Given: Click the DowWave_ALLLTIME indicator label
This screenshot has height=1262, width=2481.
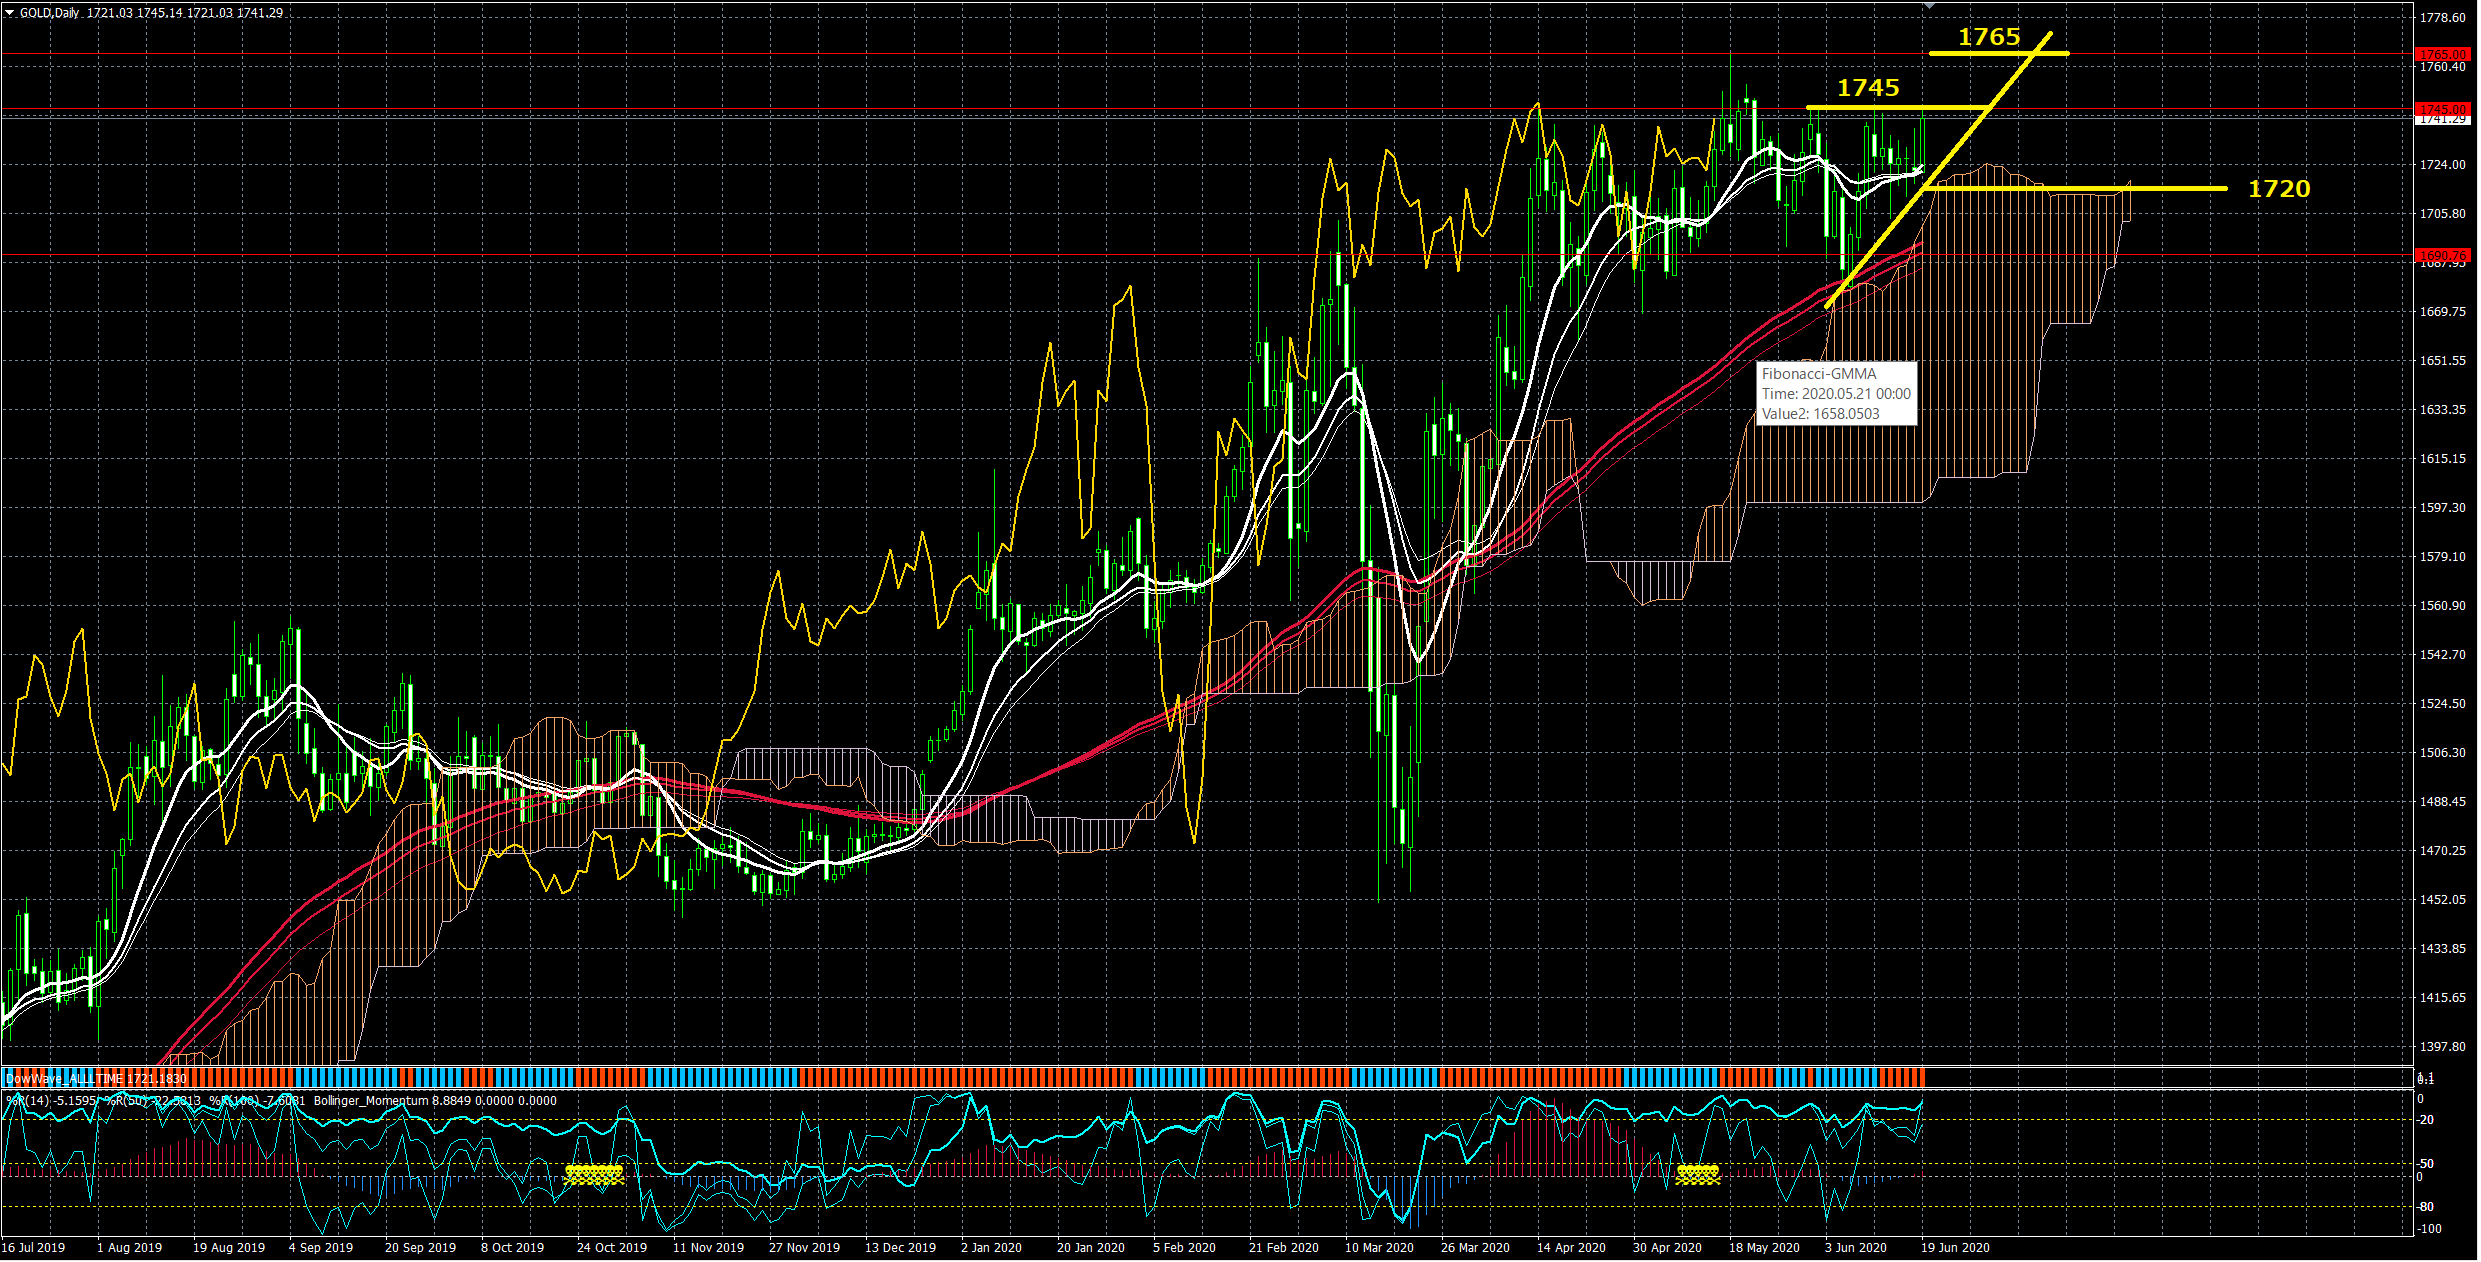Looking at the screenshot, I should pos(96,1078).
